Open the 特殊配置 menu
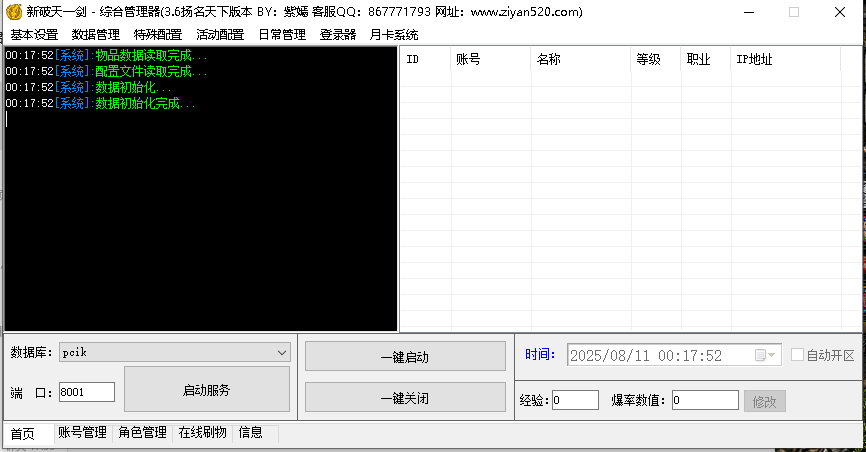 pos(158,35)
